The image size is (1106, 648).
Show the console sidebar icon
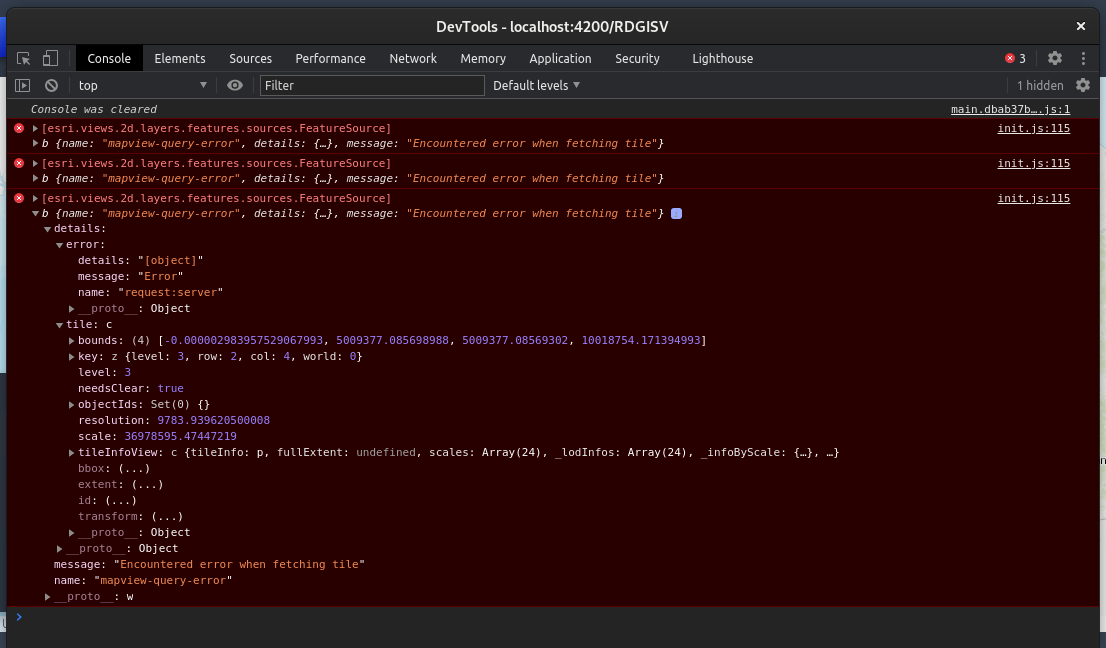(23, 85)
